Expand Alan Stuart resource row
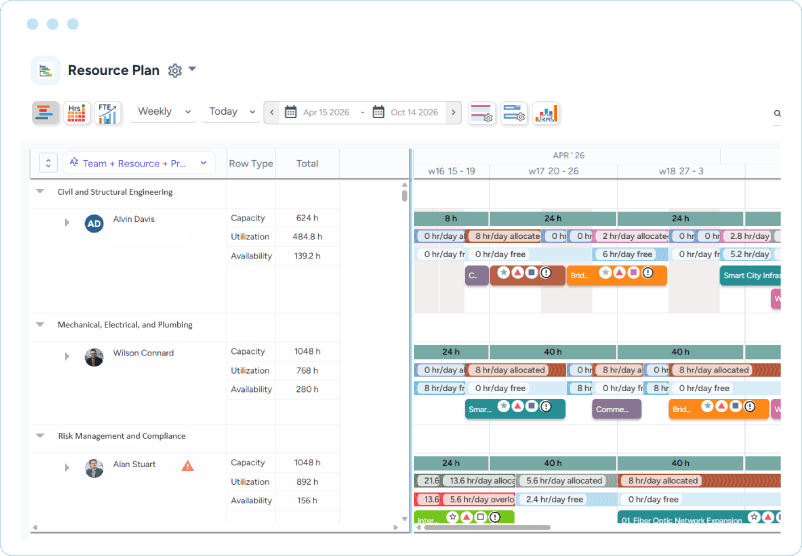This screenshot has width=802, height=556. point(66,468)
